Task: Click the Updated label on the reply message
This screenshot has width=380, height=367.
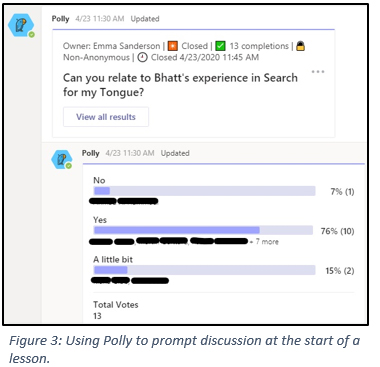Action: coord(175,153)
